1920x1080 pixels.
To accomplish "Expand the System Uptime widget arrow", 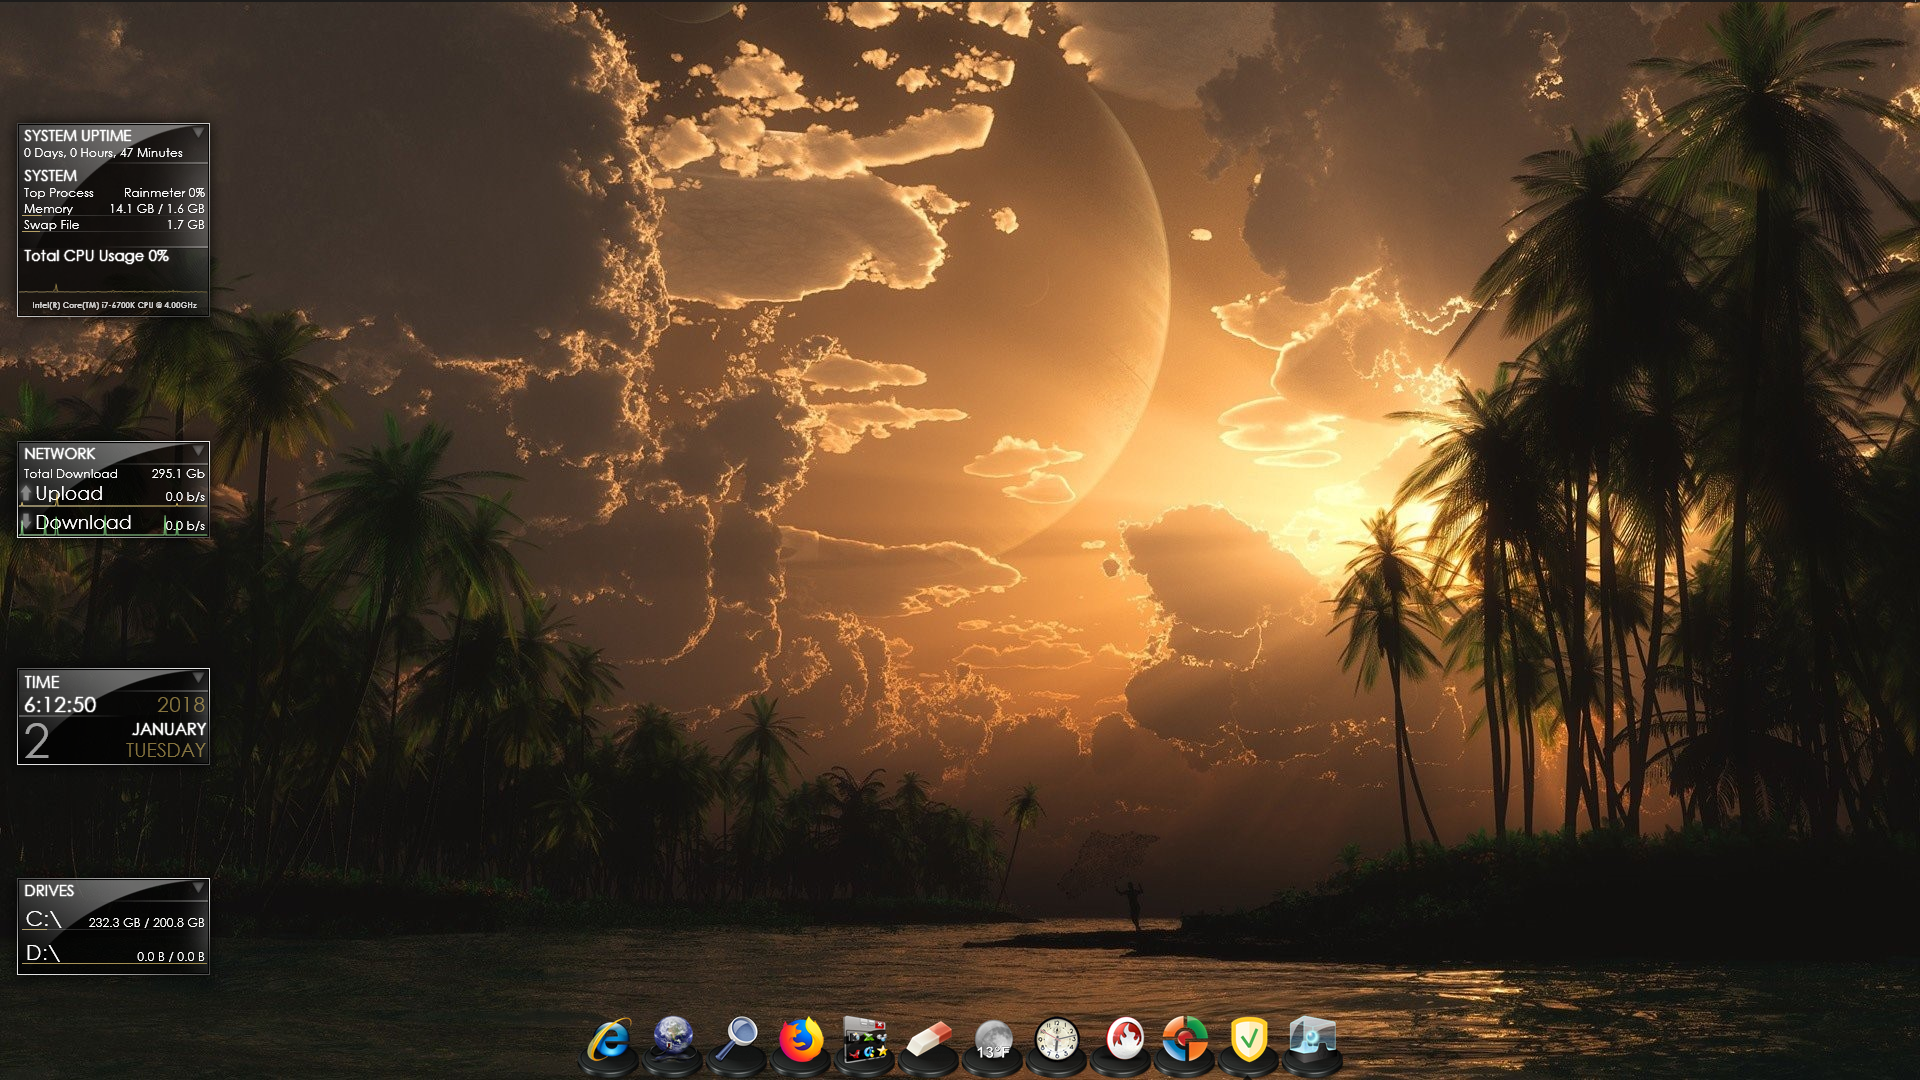I will 198,132.
